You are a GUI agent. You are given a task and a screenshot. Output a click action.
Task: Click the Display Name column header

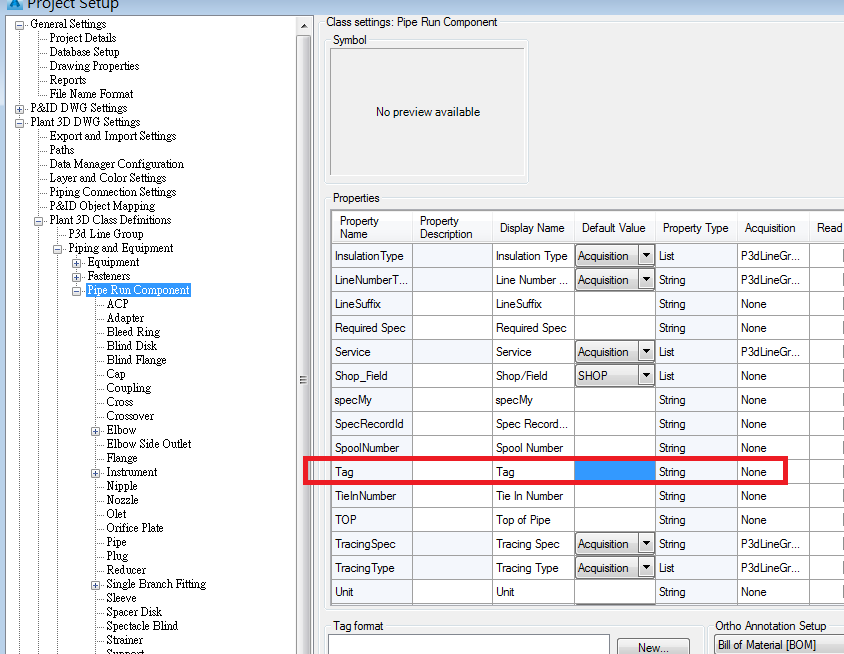point(533,227)
